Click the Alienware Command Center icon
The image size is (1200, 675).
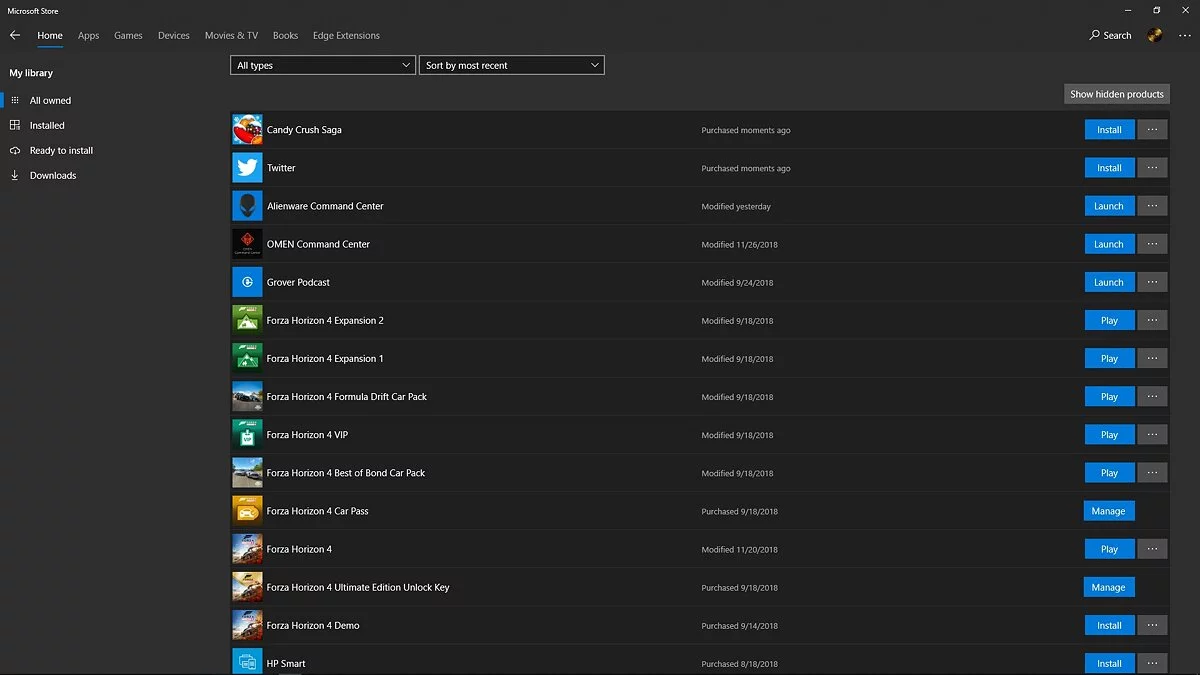(x=247, y=206)
